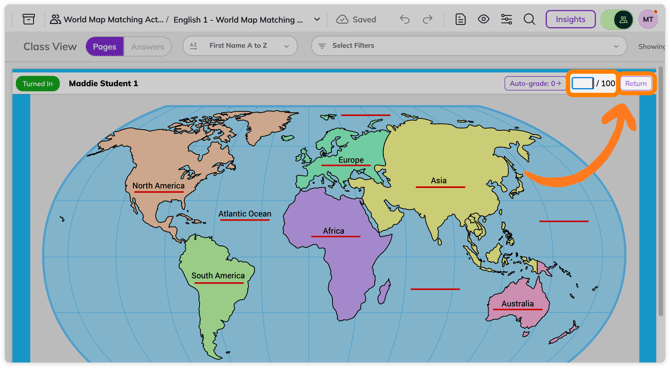Click the Turned In status badge
Screen dimensions: 670x368
tap(38, 83)
